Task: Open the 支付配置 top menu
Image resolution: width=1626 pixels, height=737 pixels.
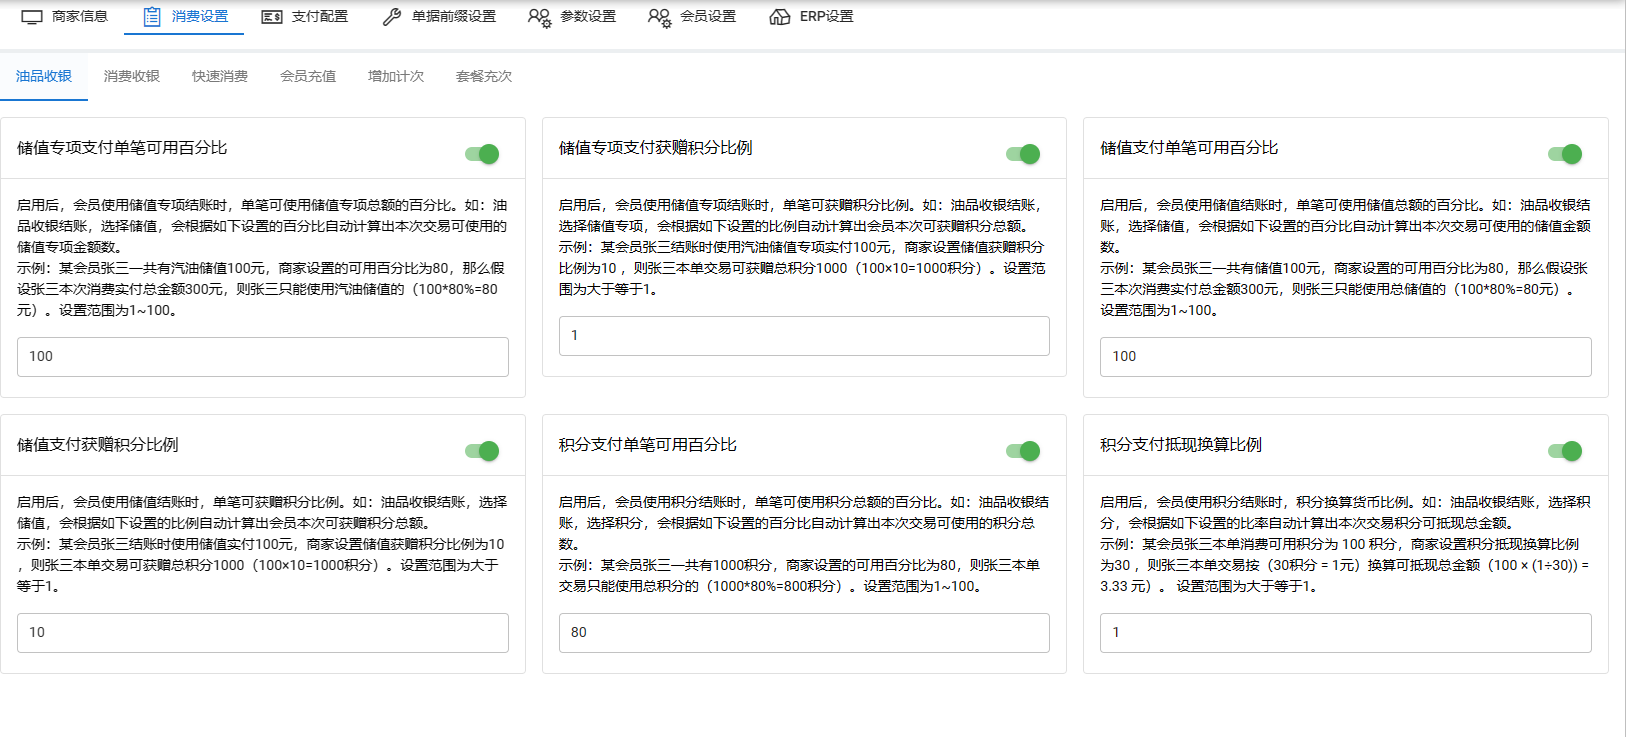Action: (x=304, y=17)
